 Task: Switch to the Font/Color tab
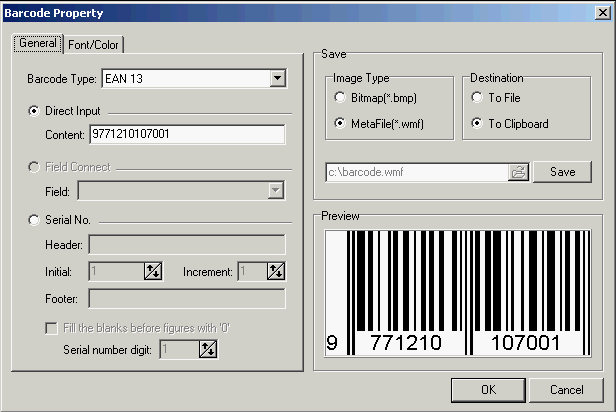pyautogui.click(x=93, y=45)
